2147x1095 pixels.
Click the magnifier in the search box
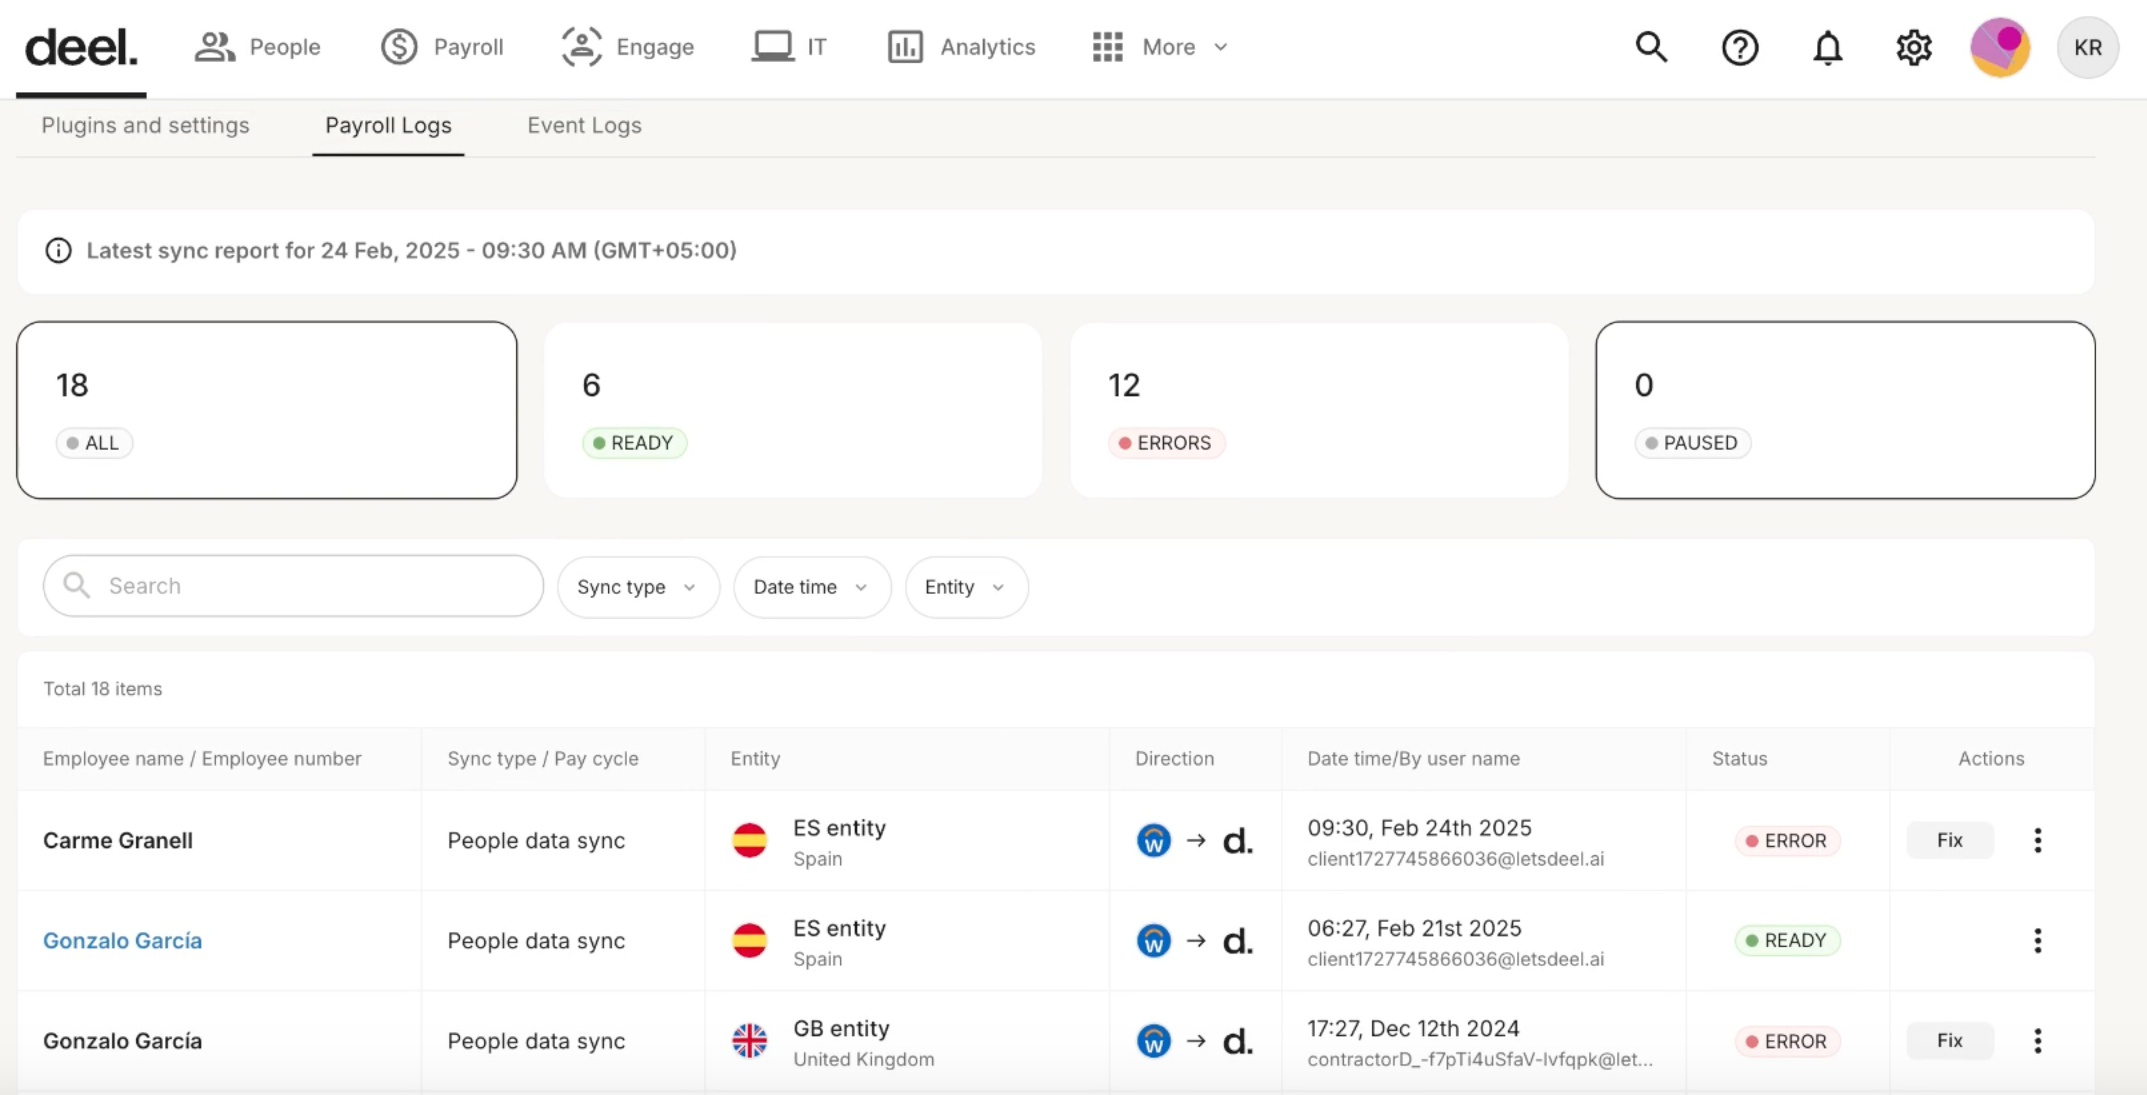point(77,585)
